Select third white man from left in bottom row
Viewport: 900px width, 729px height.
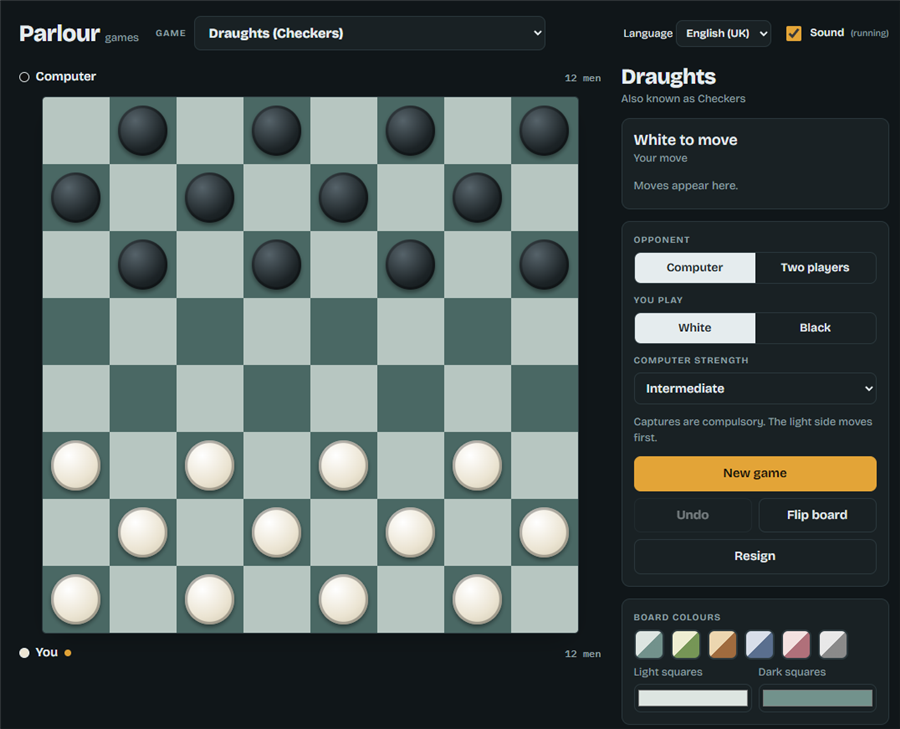[x=343, y=599]
